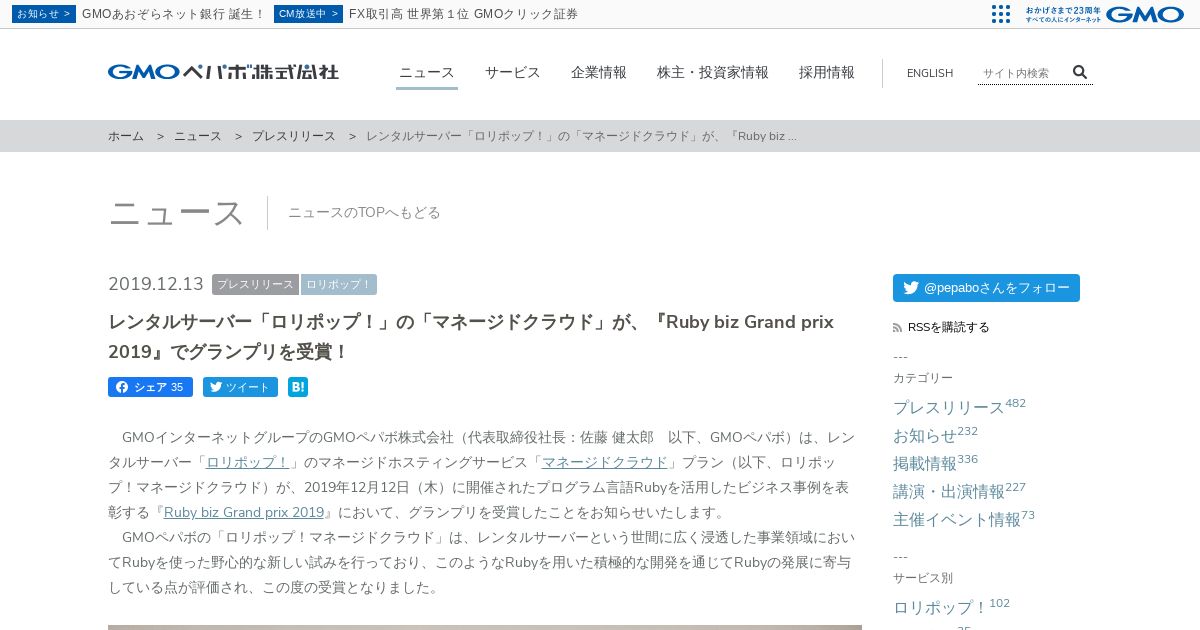
Task: Open the サービス menu item
Action: click(x=513, y=72)
